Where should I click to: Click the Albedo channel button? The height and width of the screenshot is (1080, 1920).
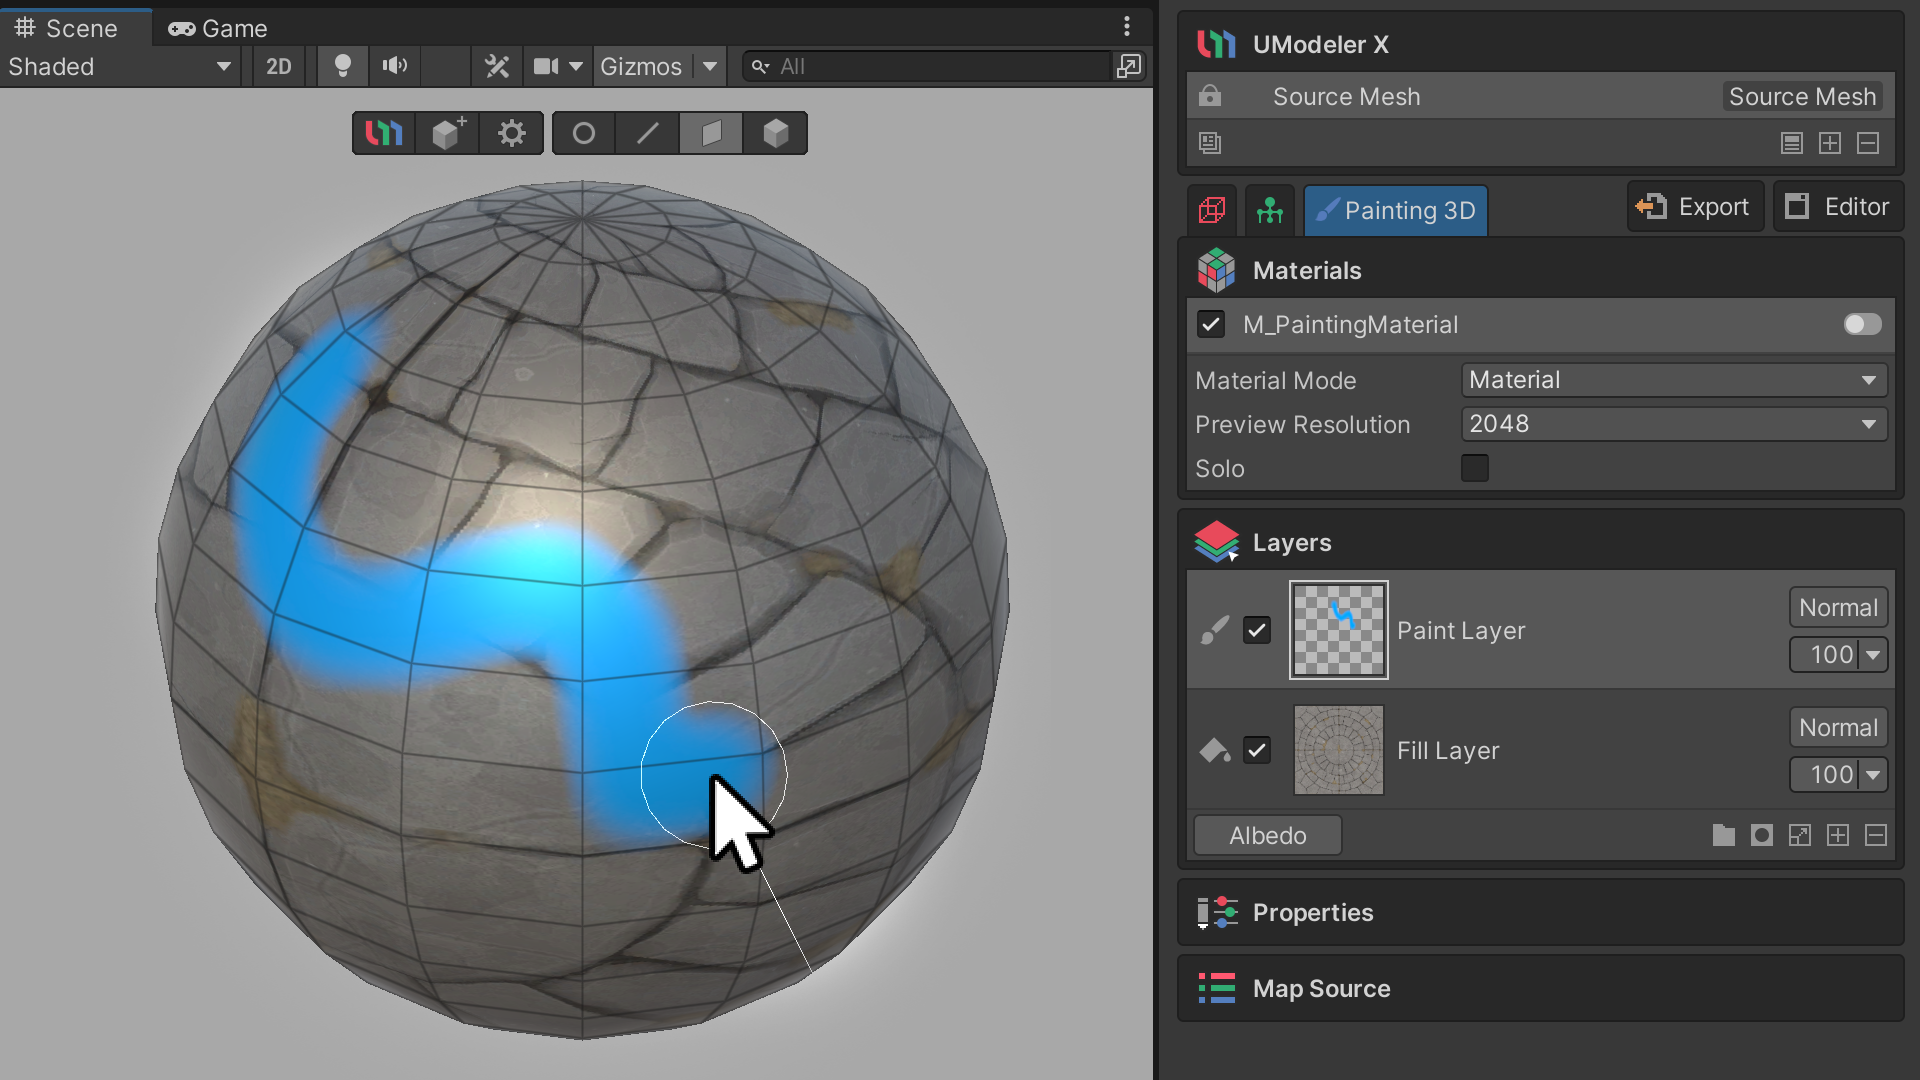(x=1267, y=836)
